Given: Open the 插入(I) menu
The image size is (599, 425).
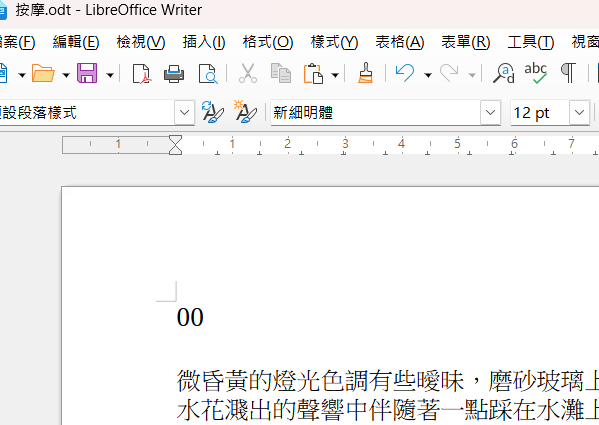Looking at the screenshot, I should click(x=204, y=42).
